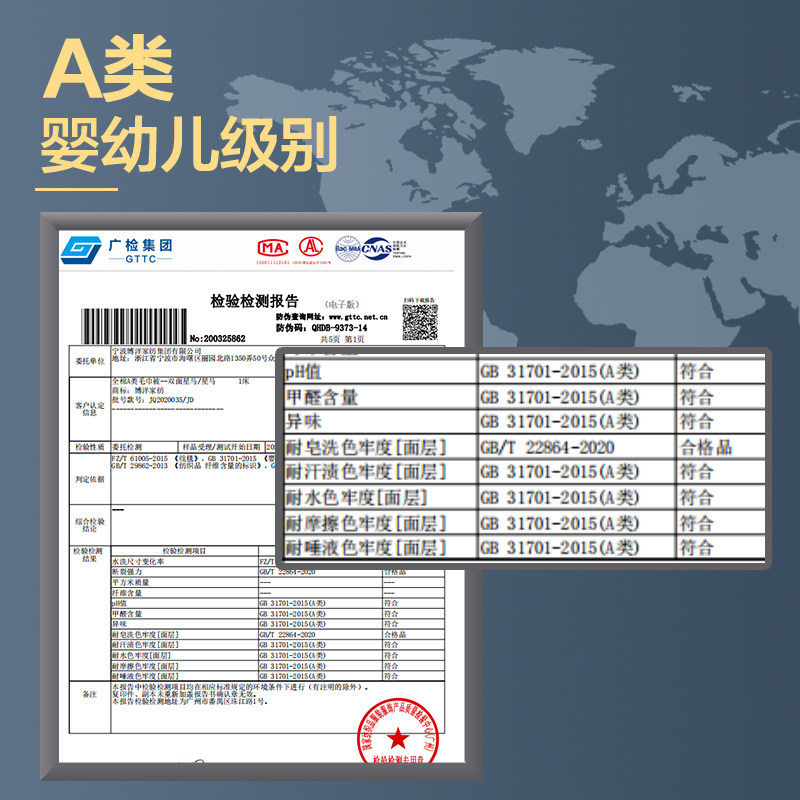This screenshot has width=800, height=800.
Task: Click the '委托单位' row label
Action: [90, 361]
